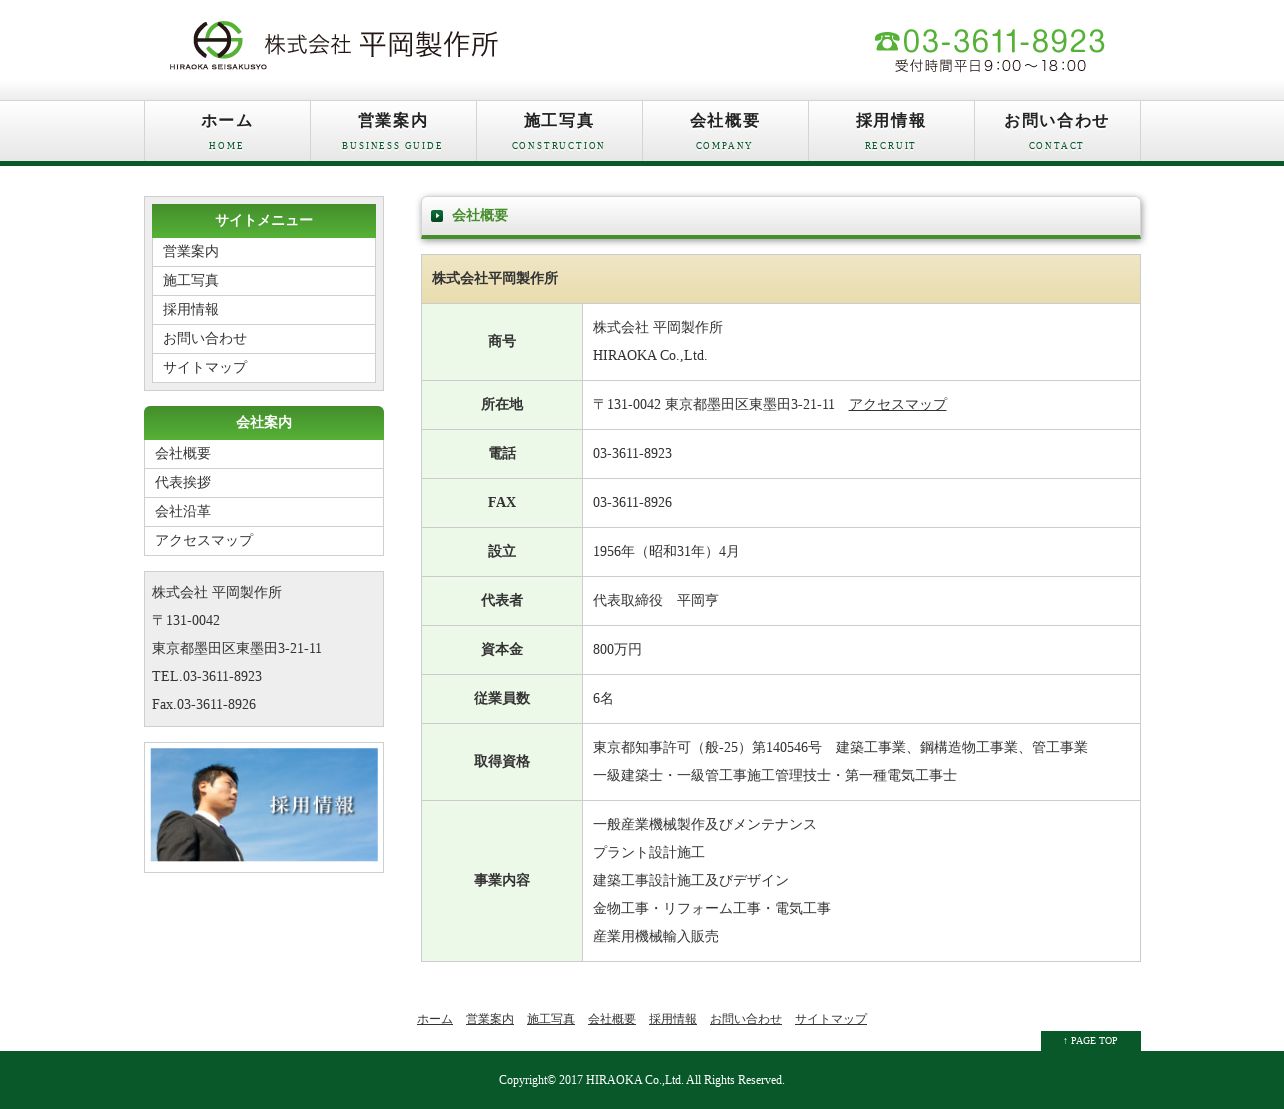Click the 受付時間平日 hours text in header

990,66
